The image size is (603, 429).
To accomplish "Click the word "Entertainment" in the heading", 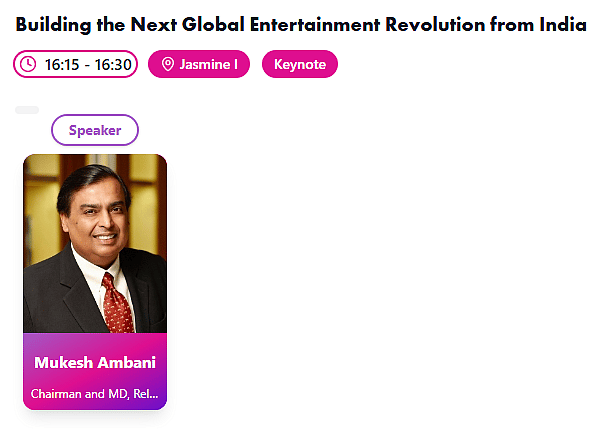I will 324,23.
